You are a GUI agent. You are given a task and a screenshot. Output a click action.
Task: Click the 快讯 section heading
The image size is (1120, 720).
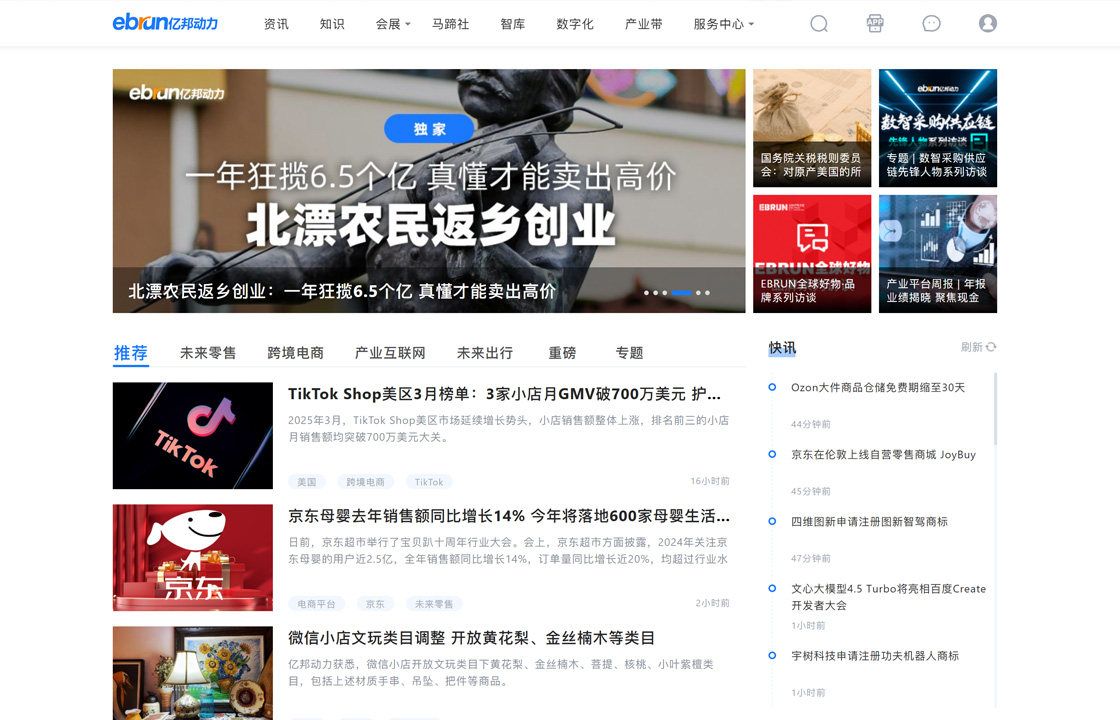pyautogui.click(x=782, y=348)
